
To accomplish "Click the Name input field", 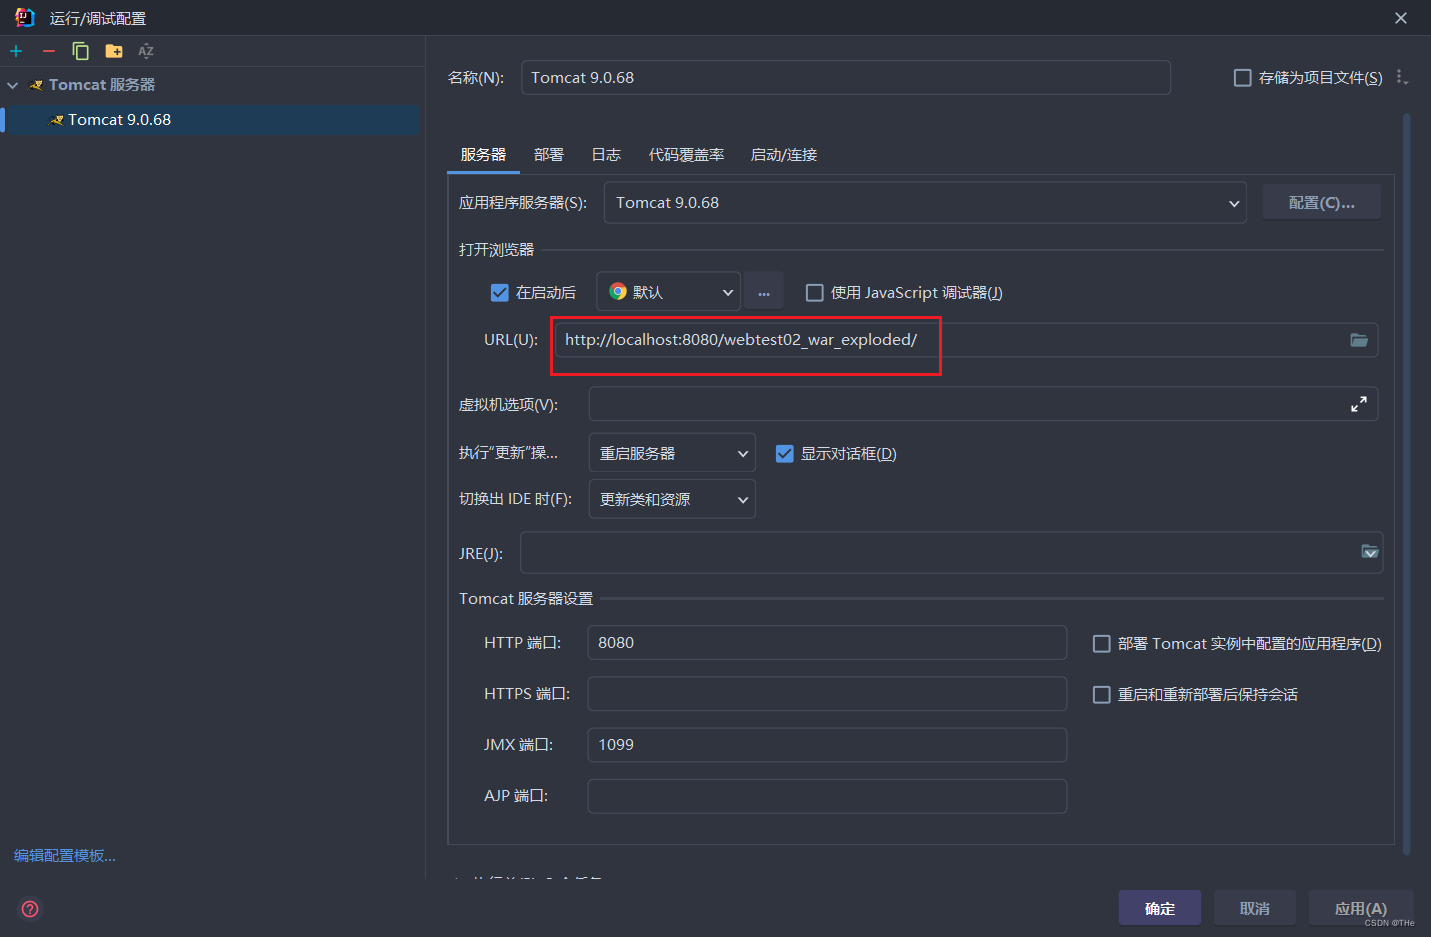I will click(846, 78).
